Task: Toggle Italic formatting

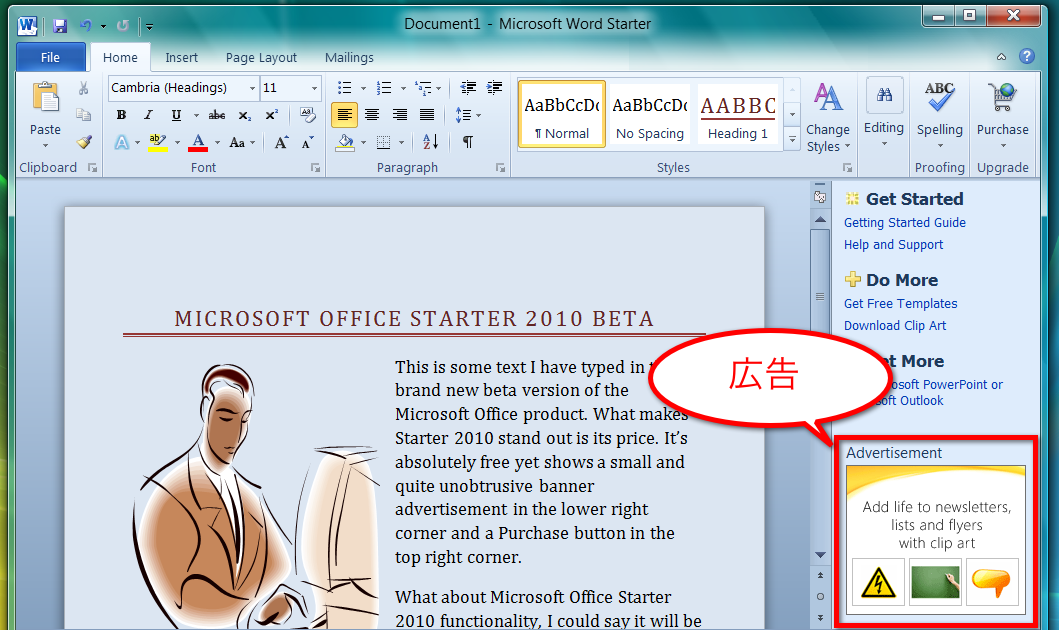Action: pyautogui.click(x=149, y=115)
